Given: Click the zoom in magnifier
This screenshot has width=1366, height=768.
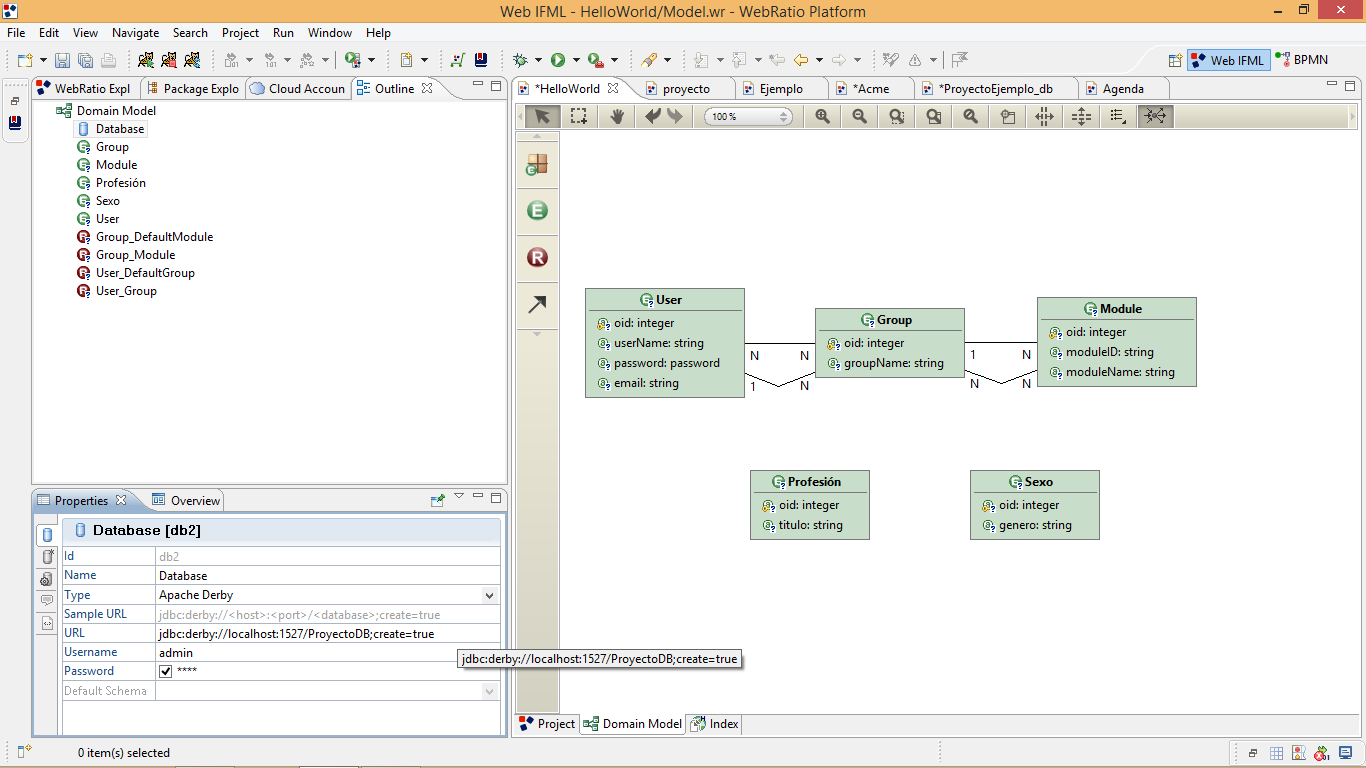Looking at the screenshot, I should [x=822, y=116].
